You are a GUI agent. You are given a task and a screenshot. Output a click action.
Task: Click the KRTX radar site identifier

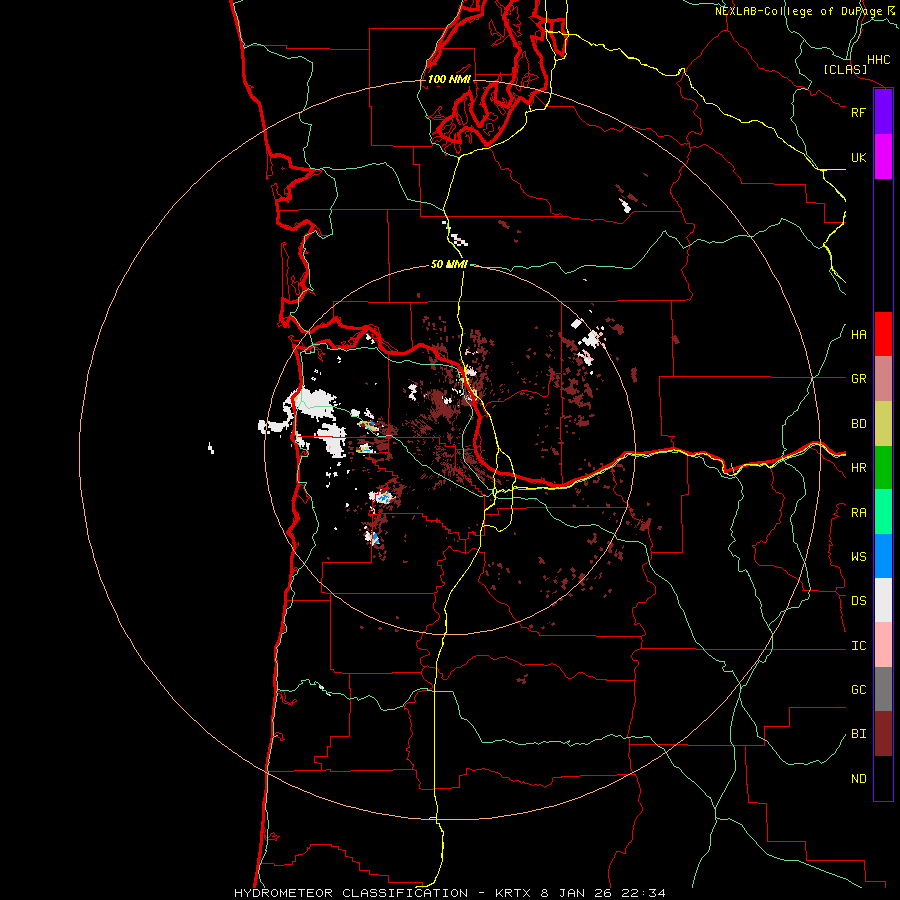click(x=514, y=893)
